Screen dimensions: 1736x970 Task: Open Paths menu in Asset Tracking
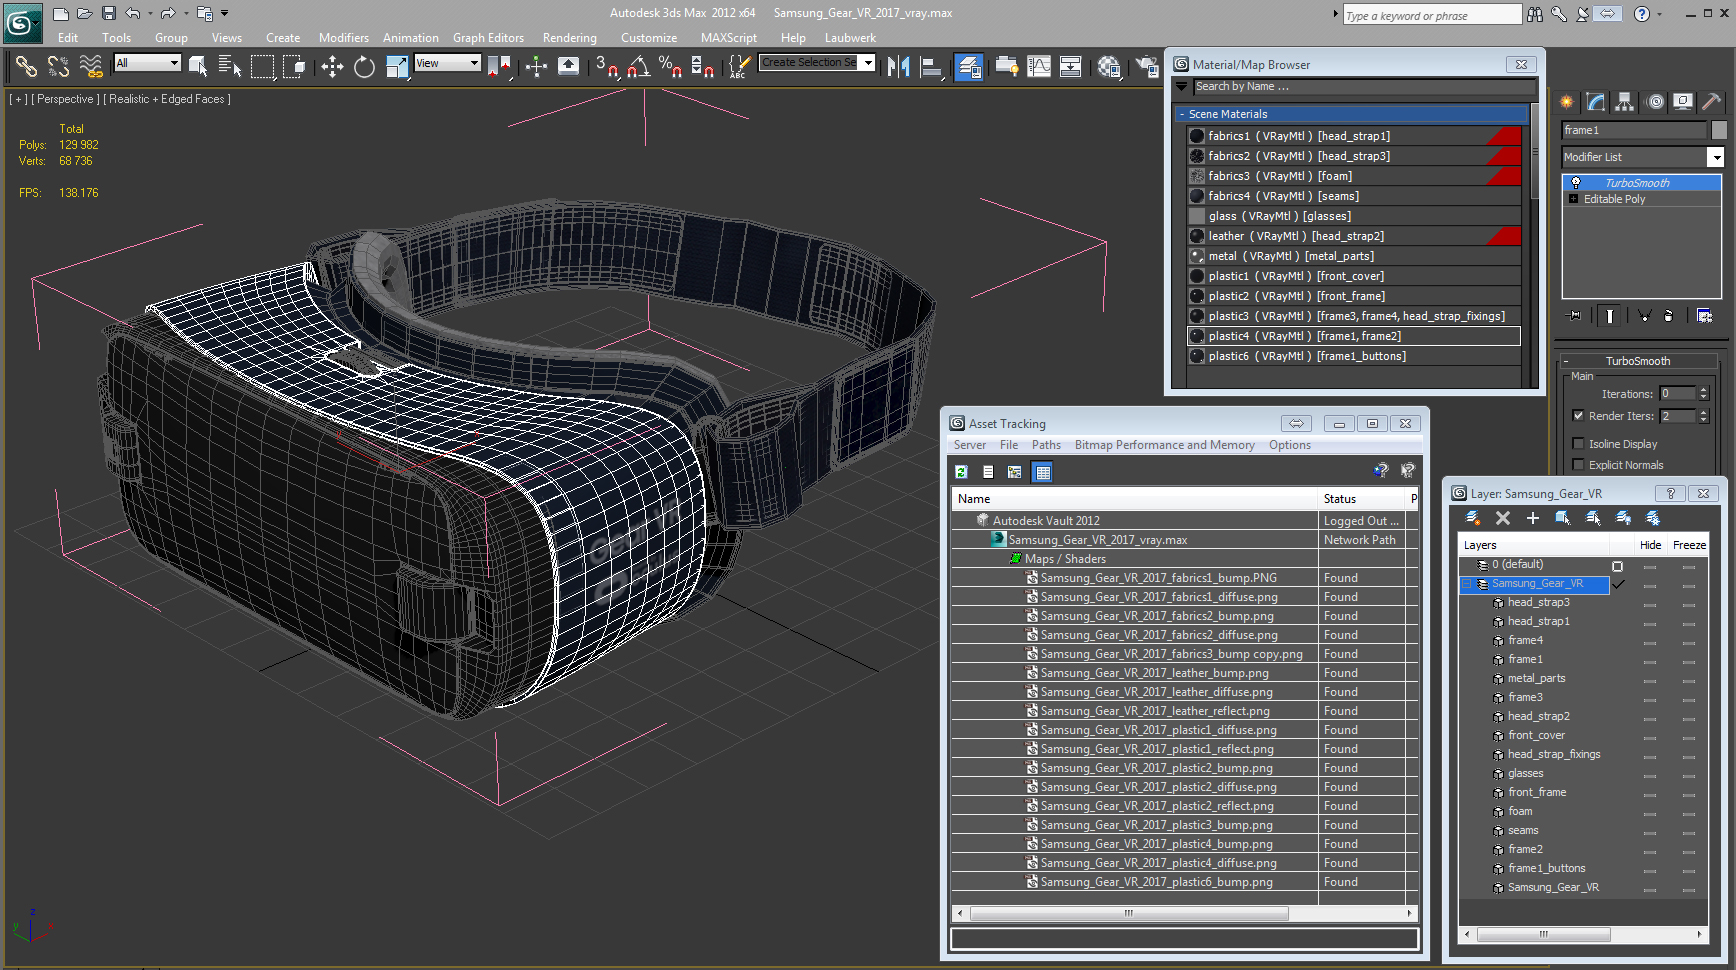point(1046,445)
